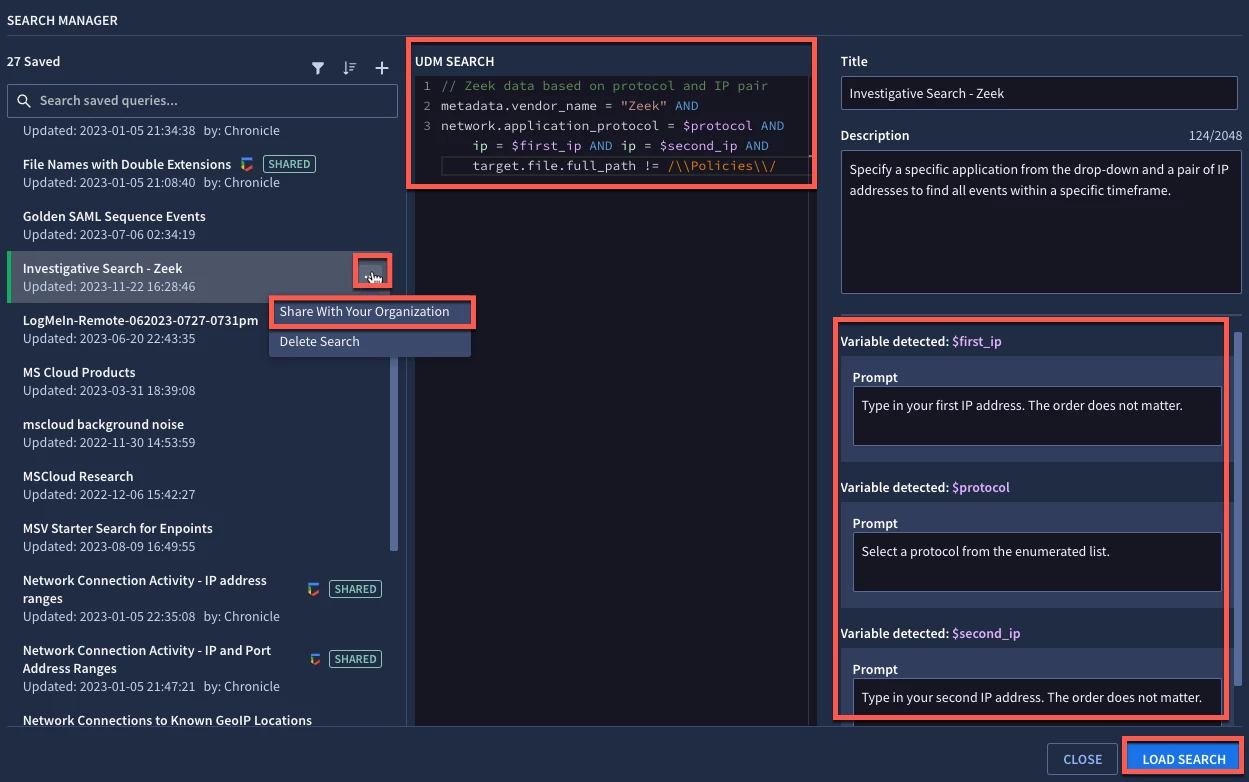This screenshot has width=1249, height=782.
Task: Select the MSCloud Research saved search
Action: (x=78, y=476)
